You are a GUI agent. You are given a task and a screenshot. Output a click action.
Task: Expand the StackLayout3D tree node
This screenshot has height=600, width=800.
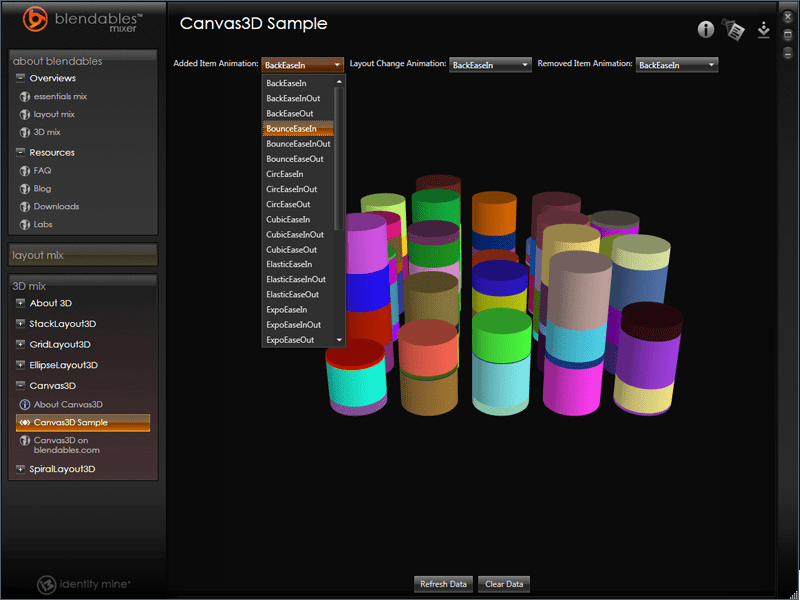pos(21,324)
